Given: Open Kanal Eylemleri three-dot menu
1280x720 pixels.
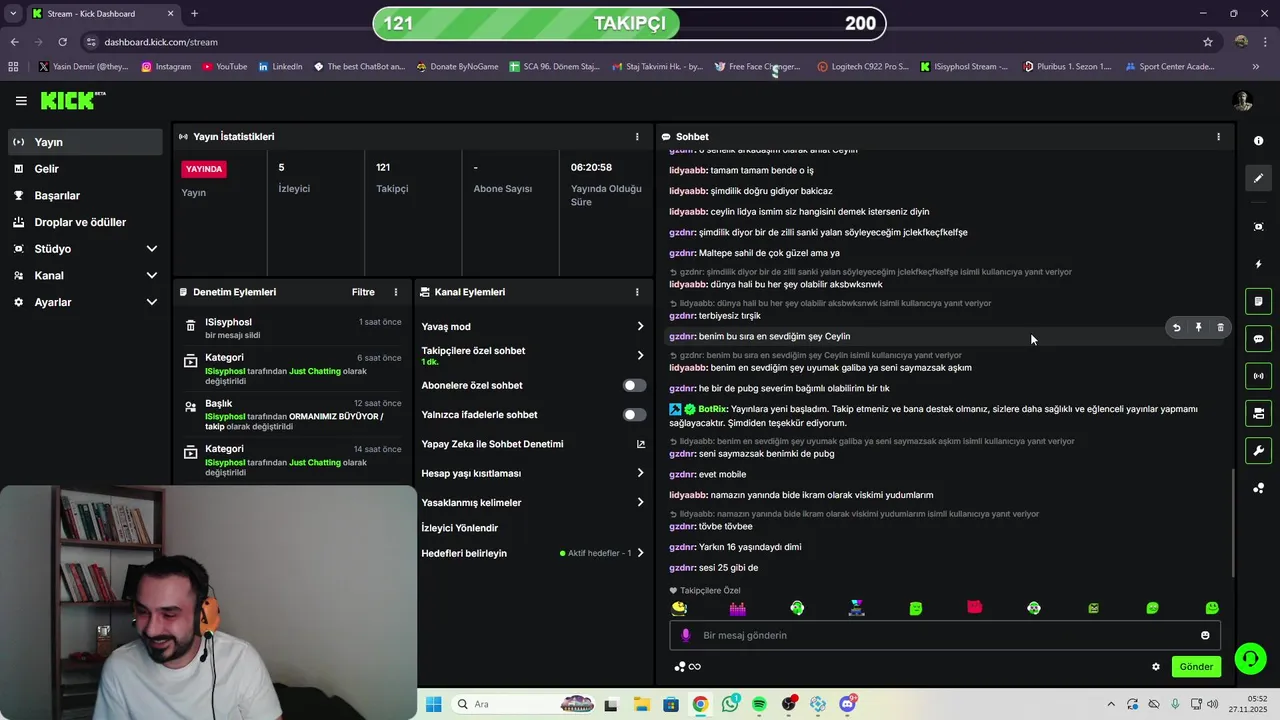Looking at the screenshot, I should pos(637,292).
